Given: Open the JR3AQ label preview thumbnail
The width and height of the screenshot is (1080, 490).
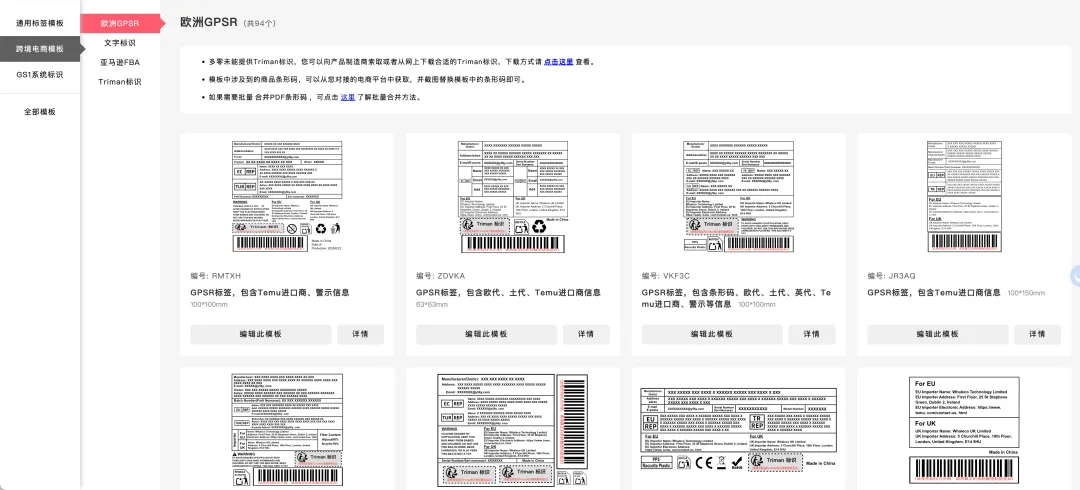Looking at the screenshot, I should 964,196.
